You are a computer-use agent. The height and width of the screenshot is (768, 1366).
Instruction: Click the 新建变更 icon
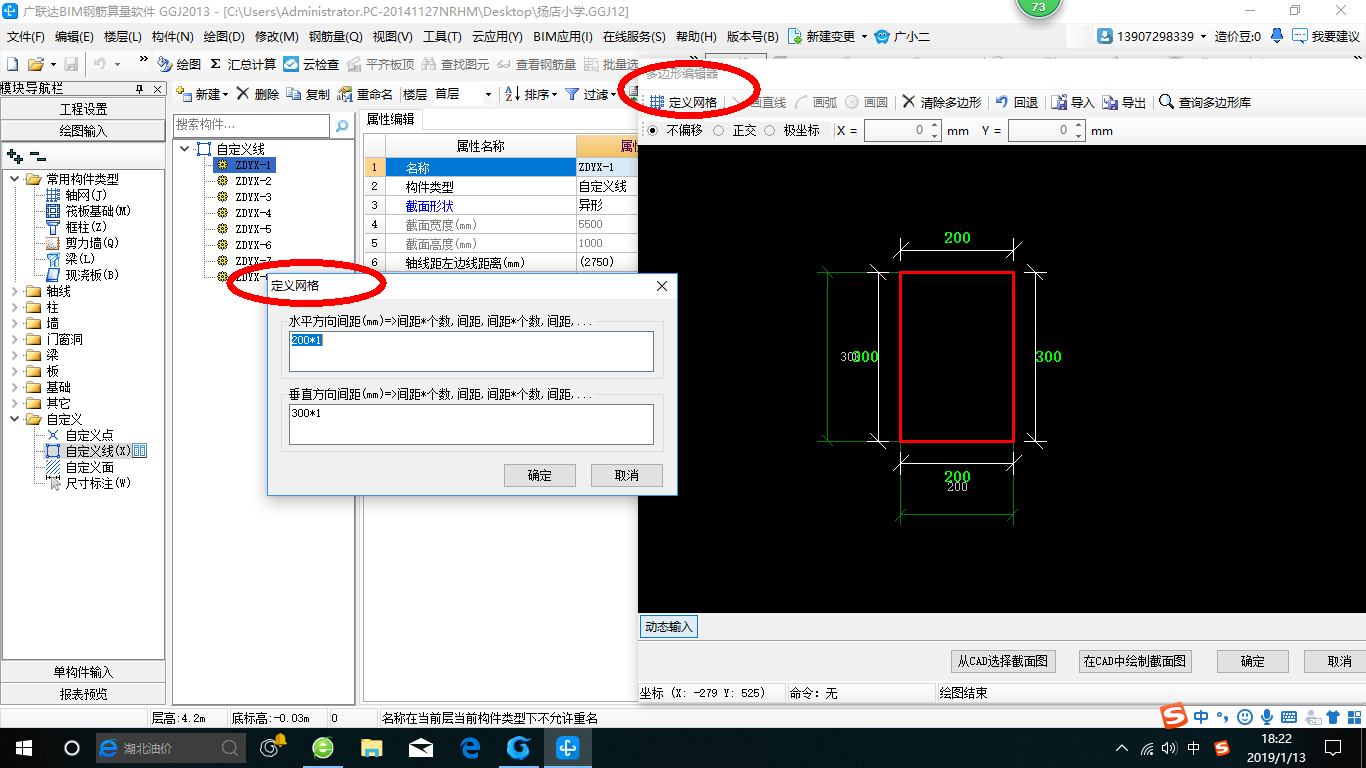[795, 36]
